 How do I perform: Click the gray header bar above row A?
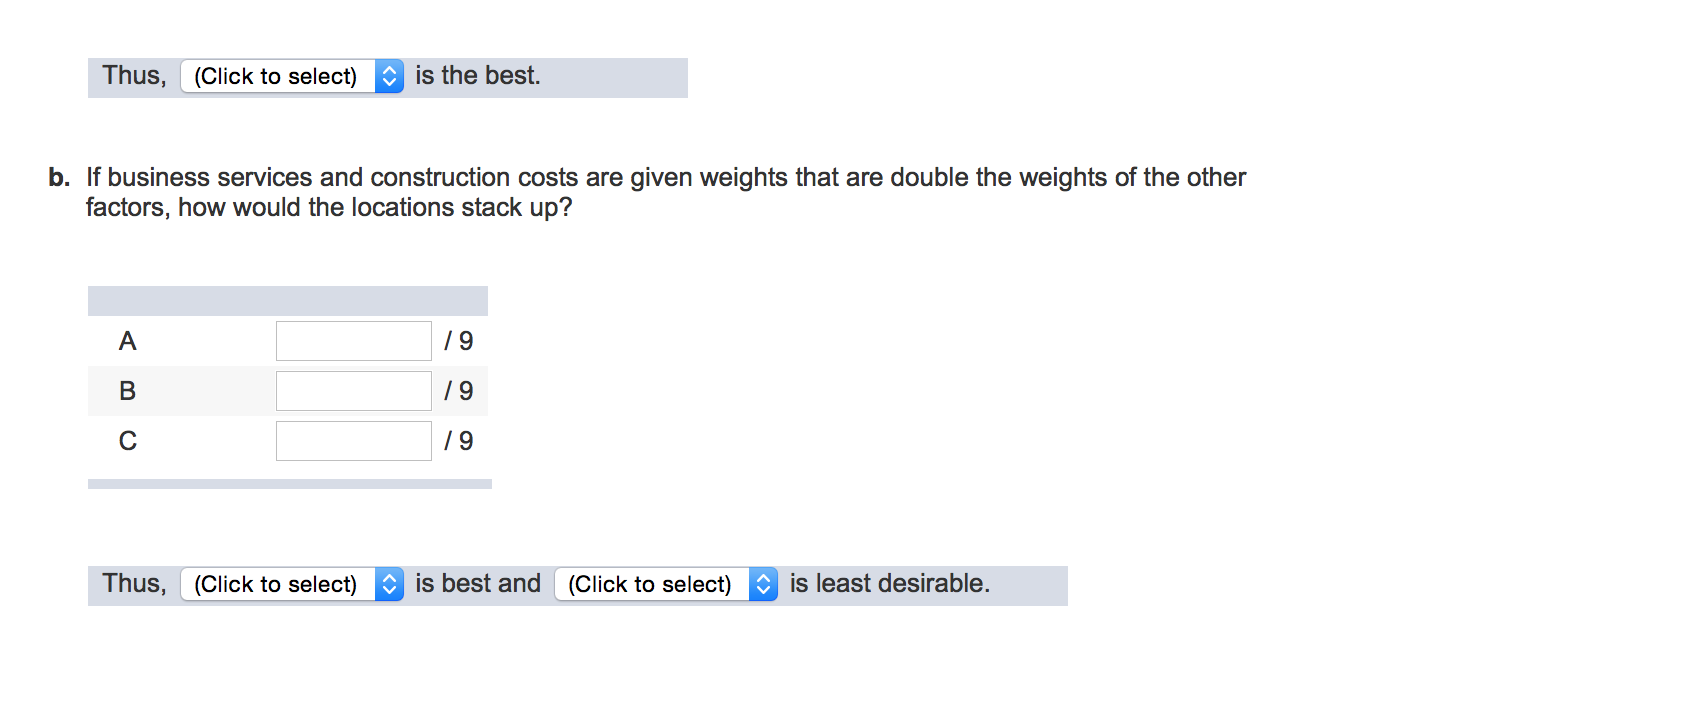pyautogui.click(x=287, y=301)
